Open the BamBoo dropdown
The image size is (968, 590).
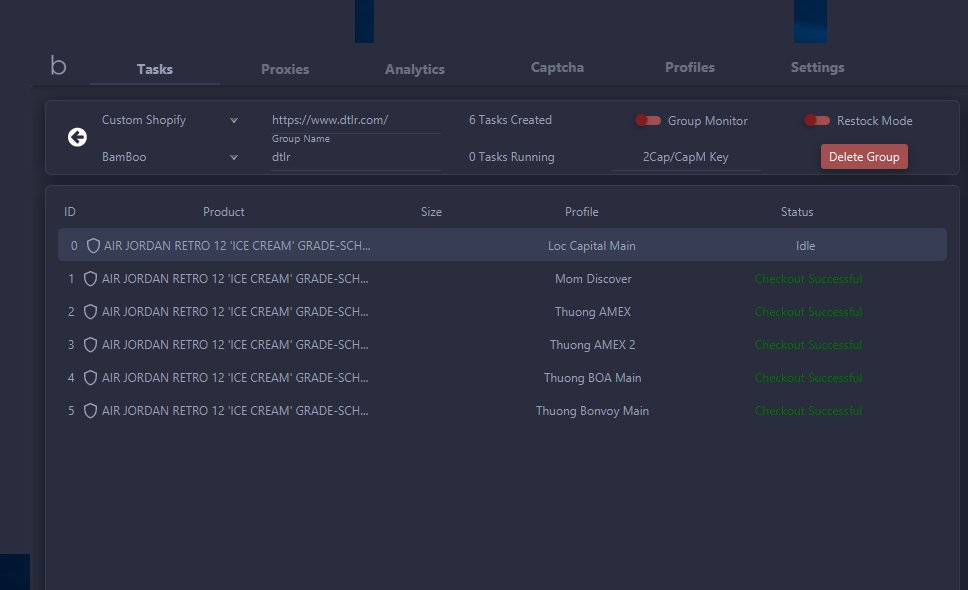tap(170, 157)
